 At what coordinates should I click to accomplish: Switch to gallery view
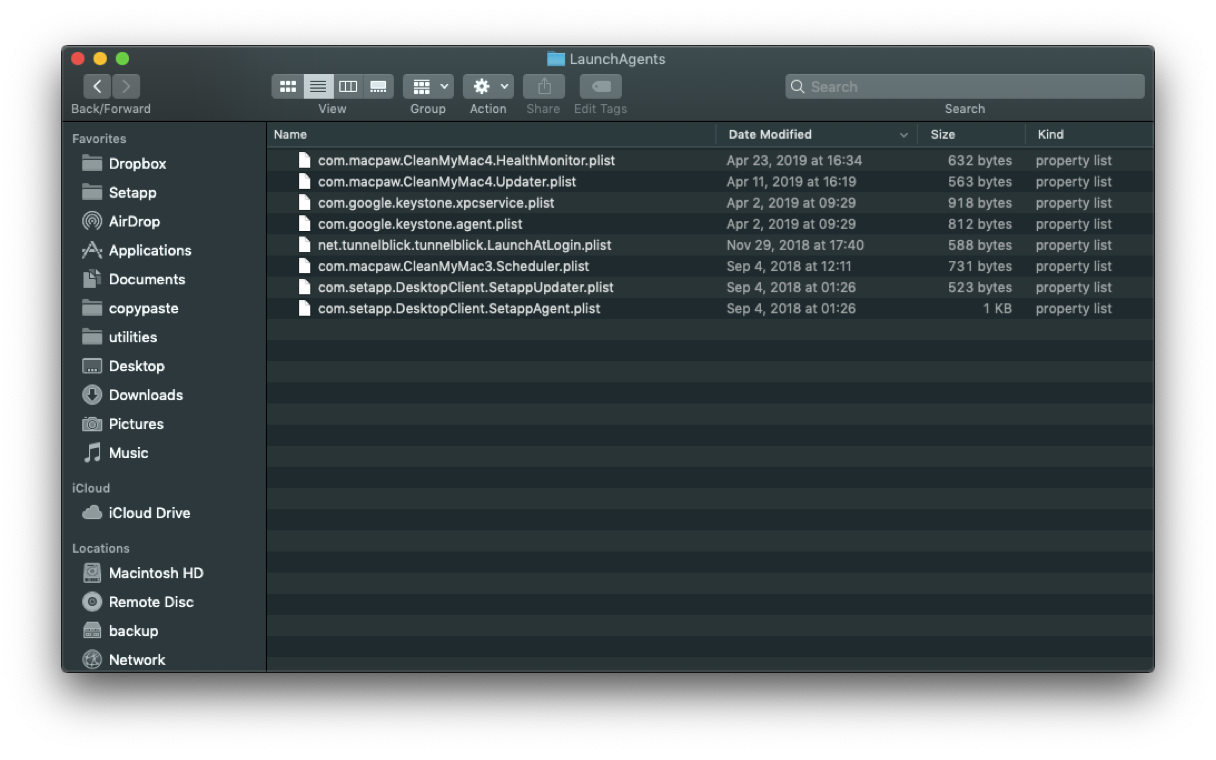pos(378,87)
